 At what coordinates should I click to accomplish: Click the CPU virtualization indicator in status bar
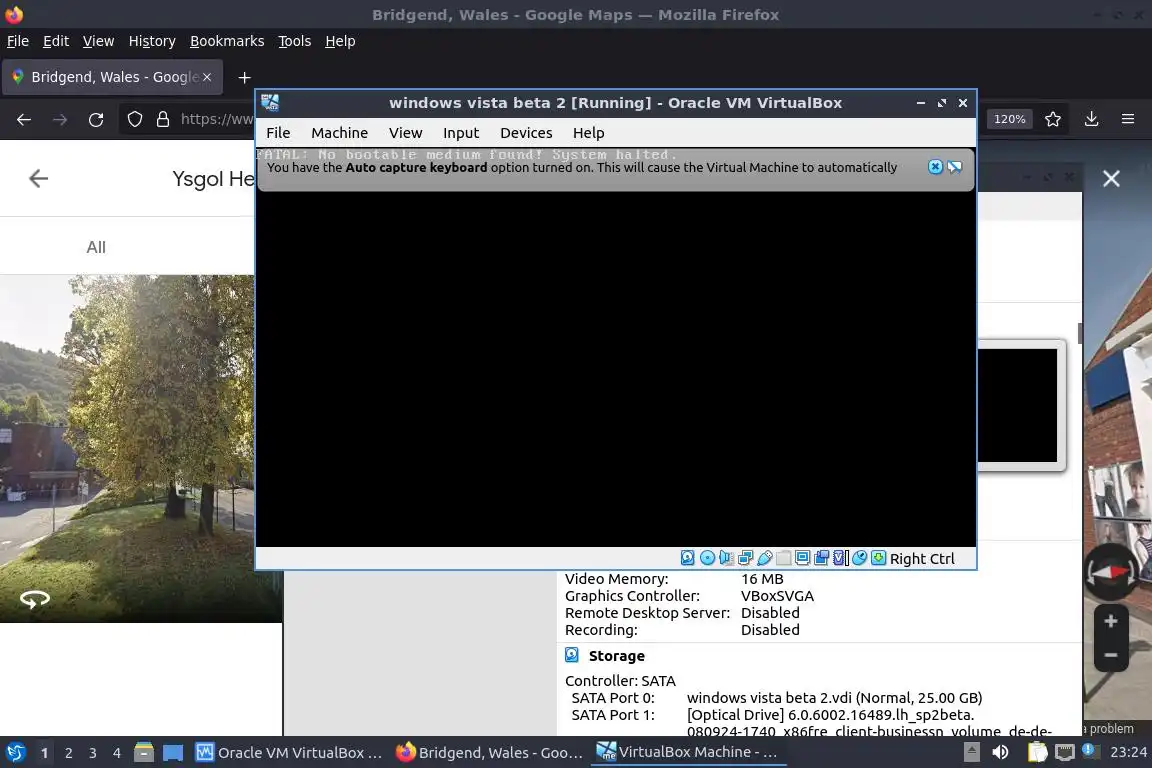[x=840, y=558]
